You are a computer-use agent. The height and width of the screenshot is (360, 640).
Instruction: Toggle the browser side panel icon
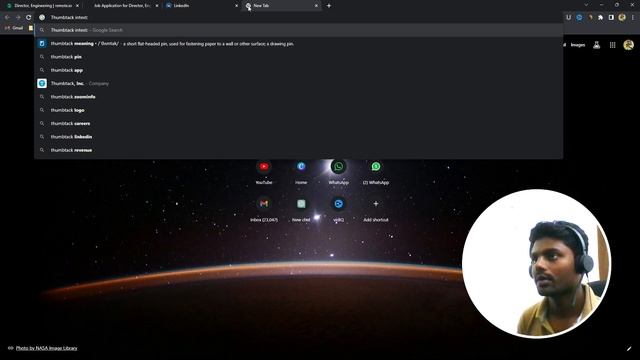point(611,18)
